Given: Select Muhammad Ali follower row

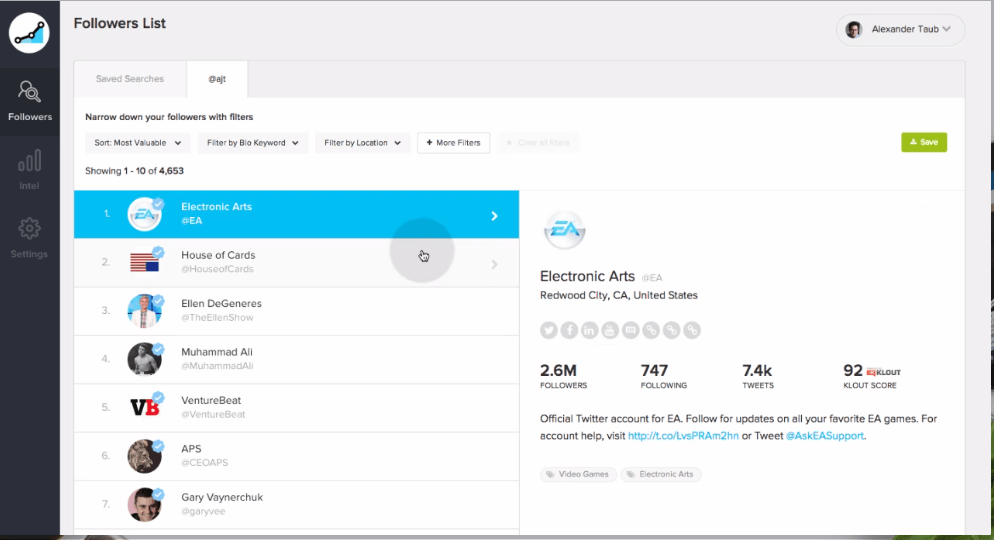Looking at the screenshot, I should [297, 359].
